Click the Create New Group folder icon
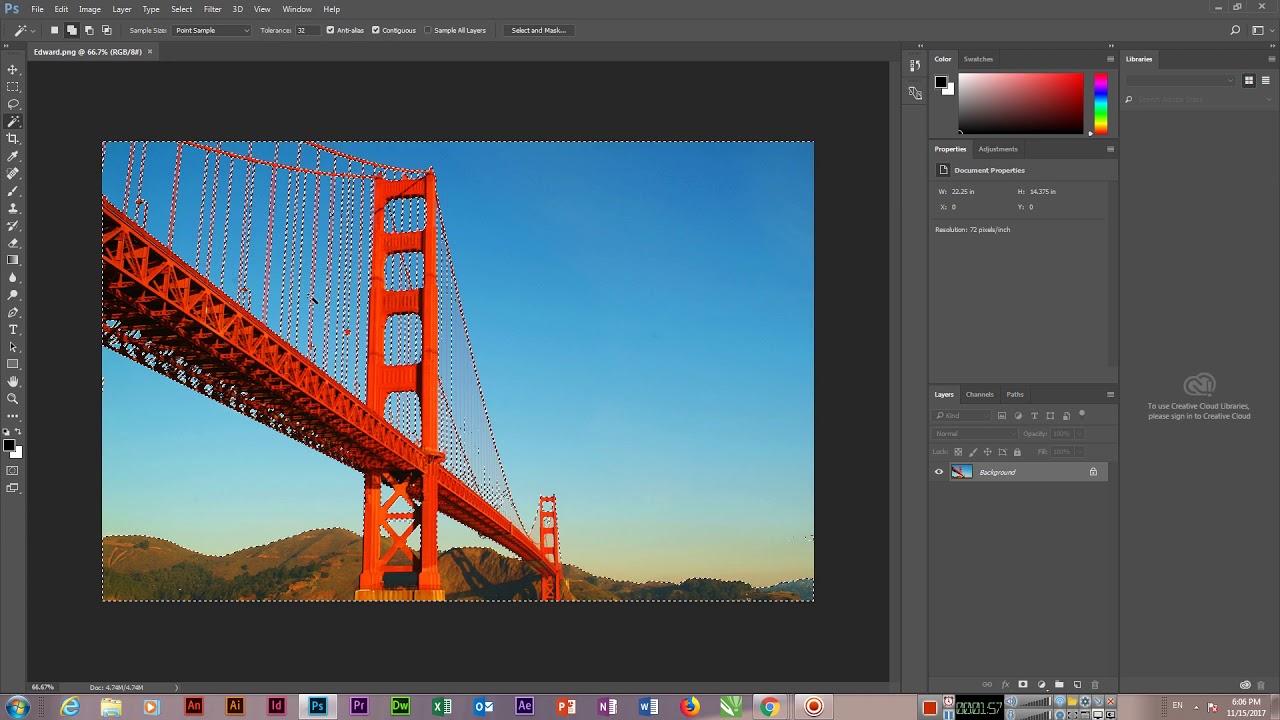 point(1059,685)
